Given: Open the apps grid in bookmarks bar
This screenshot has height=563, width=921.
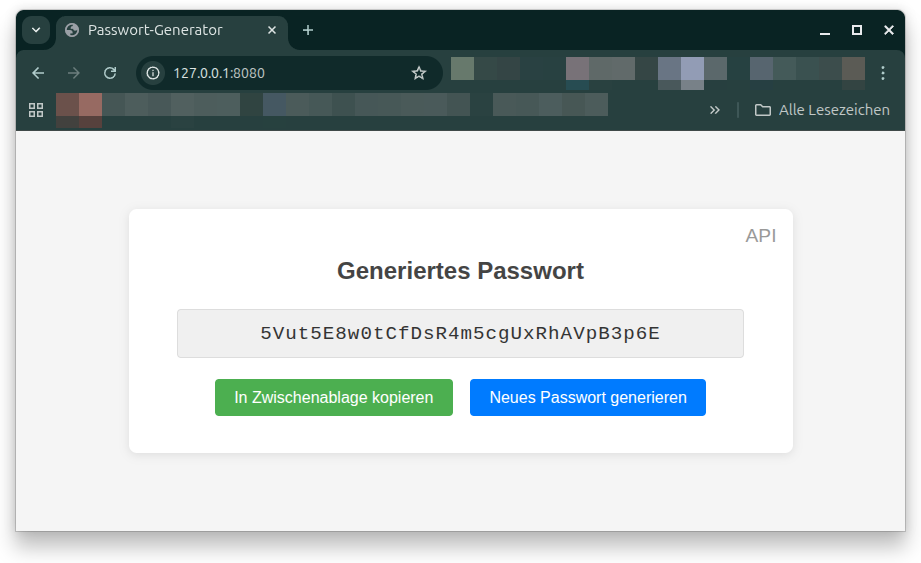Looking at the screenshot, I should pyautogui.click(x=36, y=110).
